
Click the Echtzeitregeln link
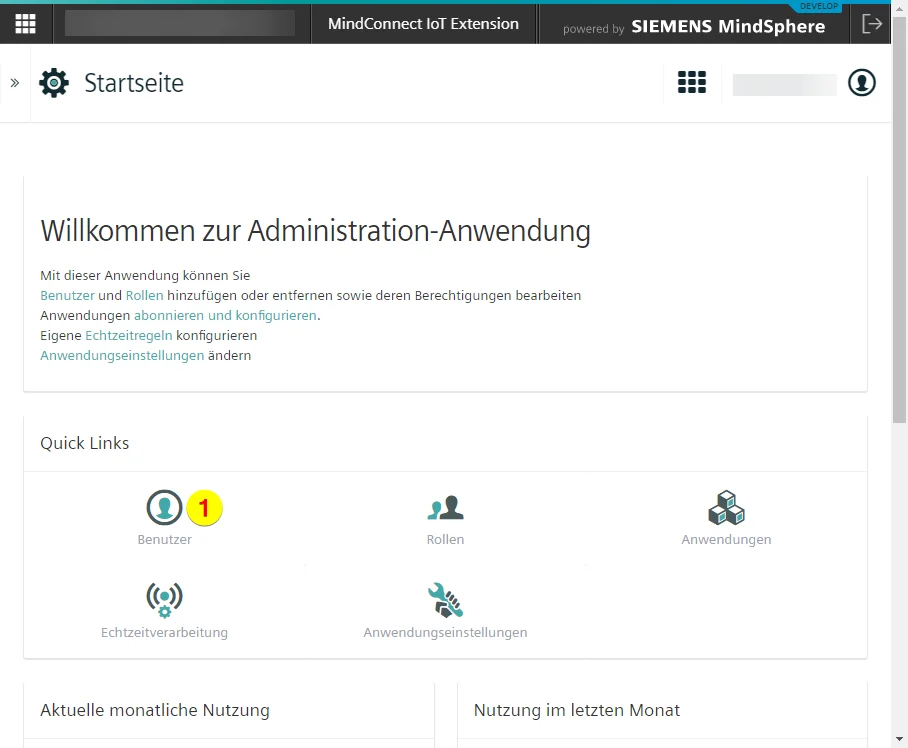129,336
